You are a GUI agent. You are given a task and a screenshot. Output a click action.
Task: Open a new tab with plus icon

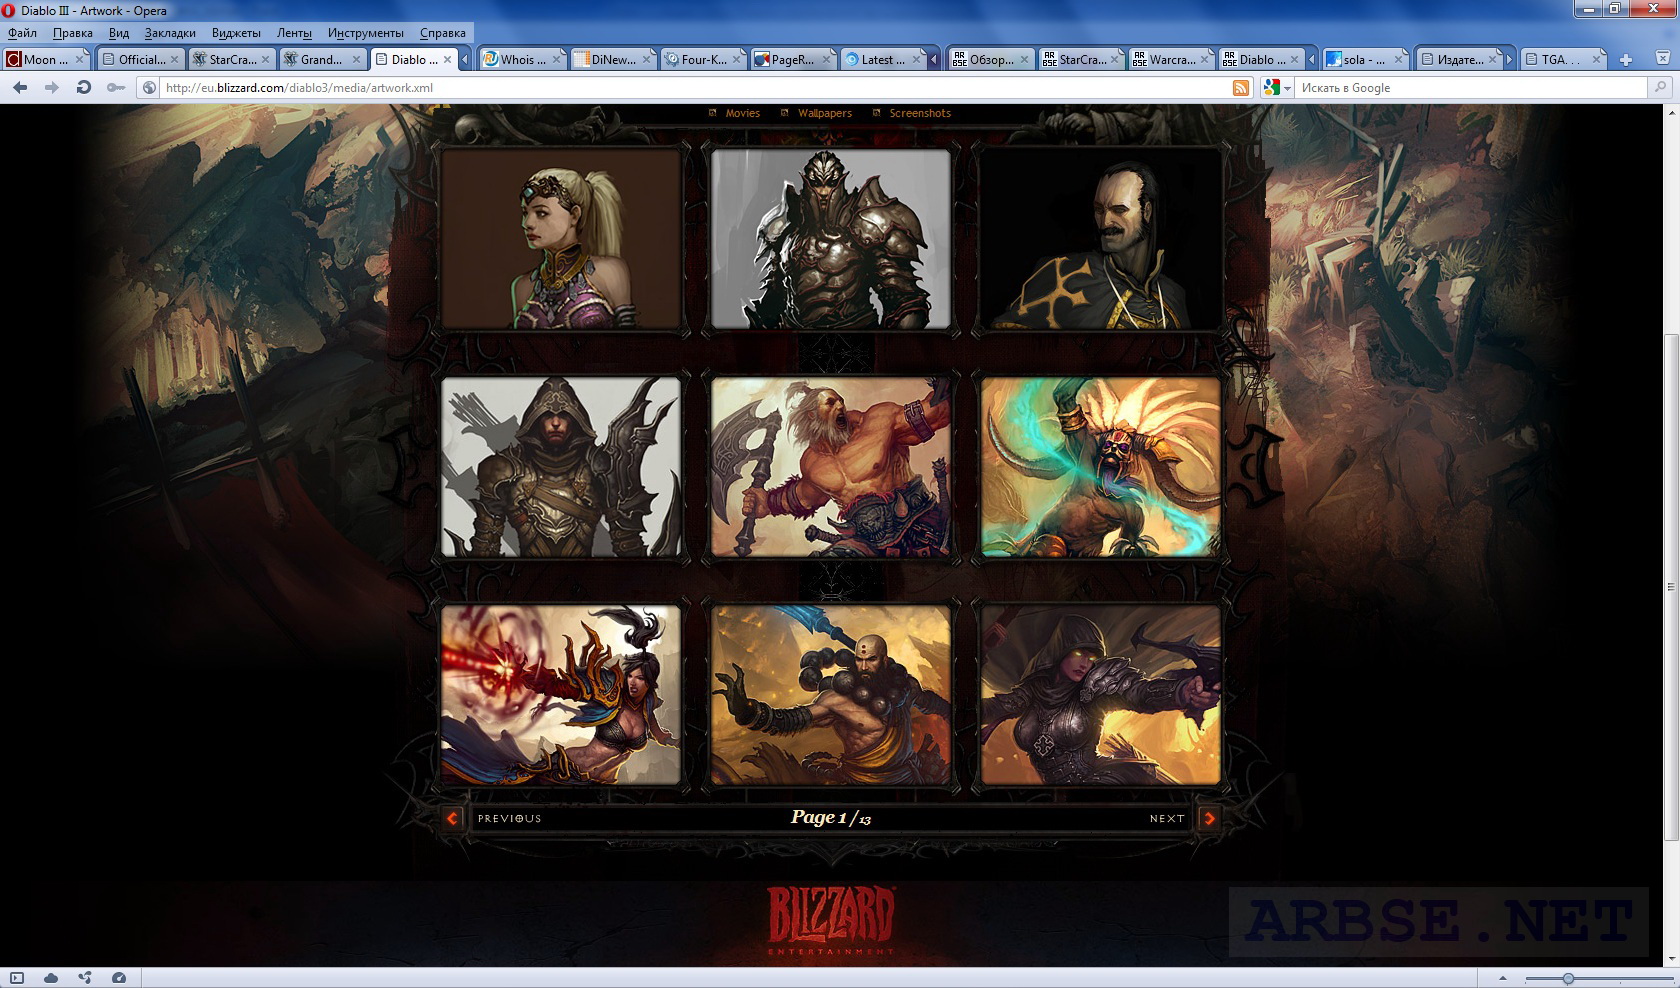(x=1626, y=60)
